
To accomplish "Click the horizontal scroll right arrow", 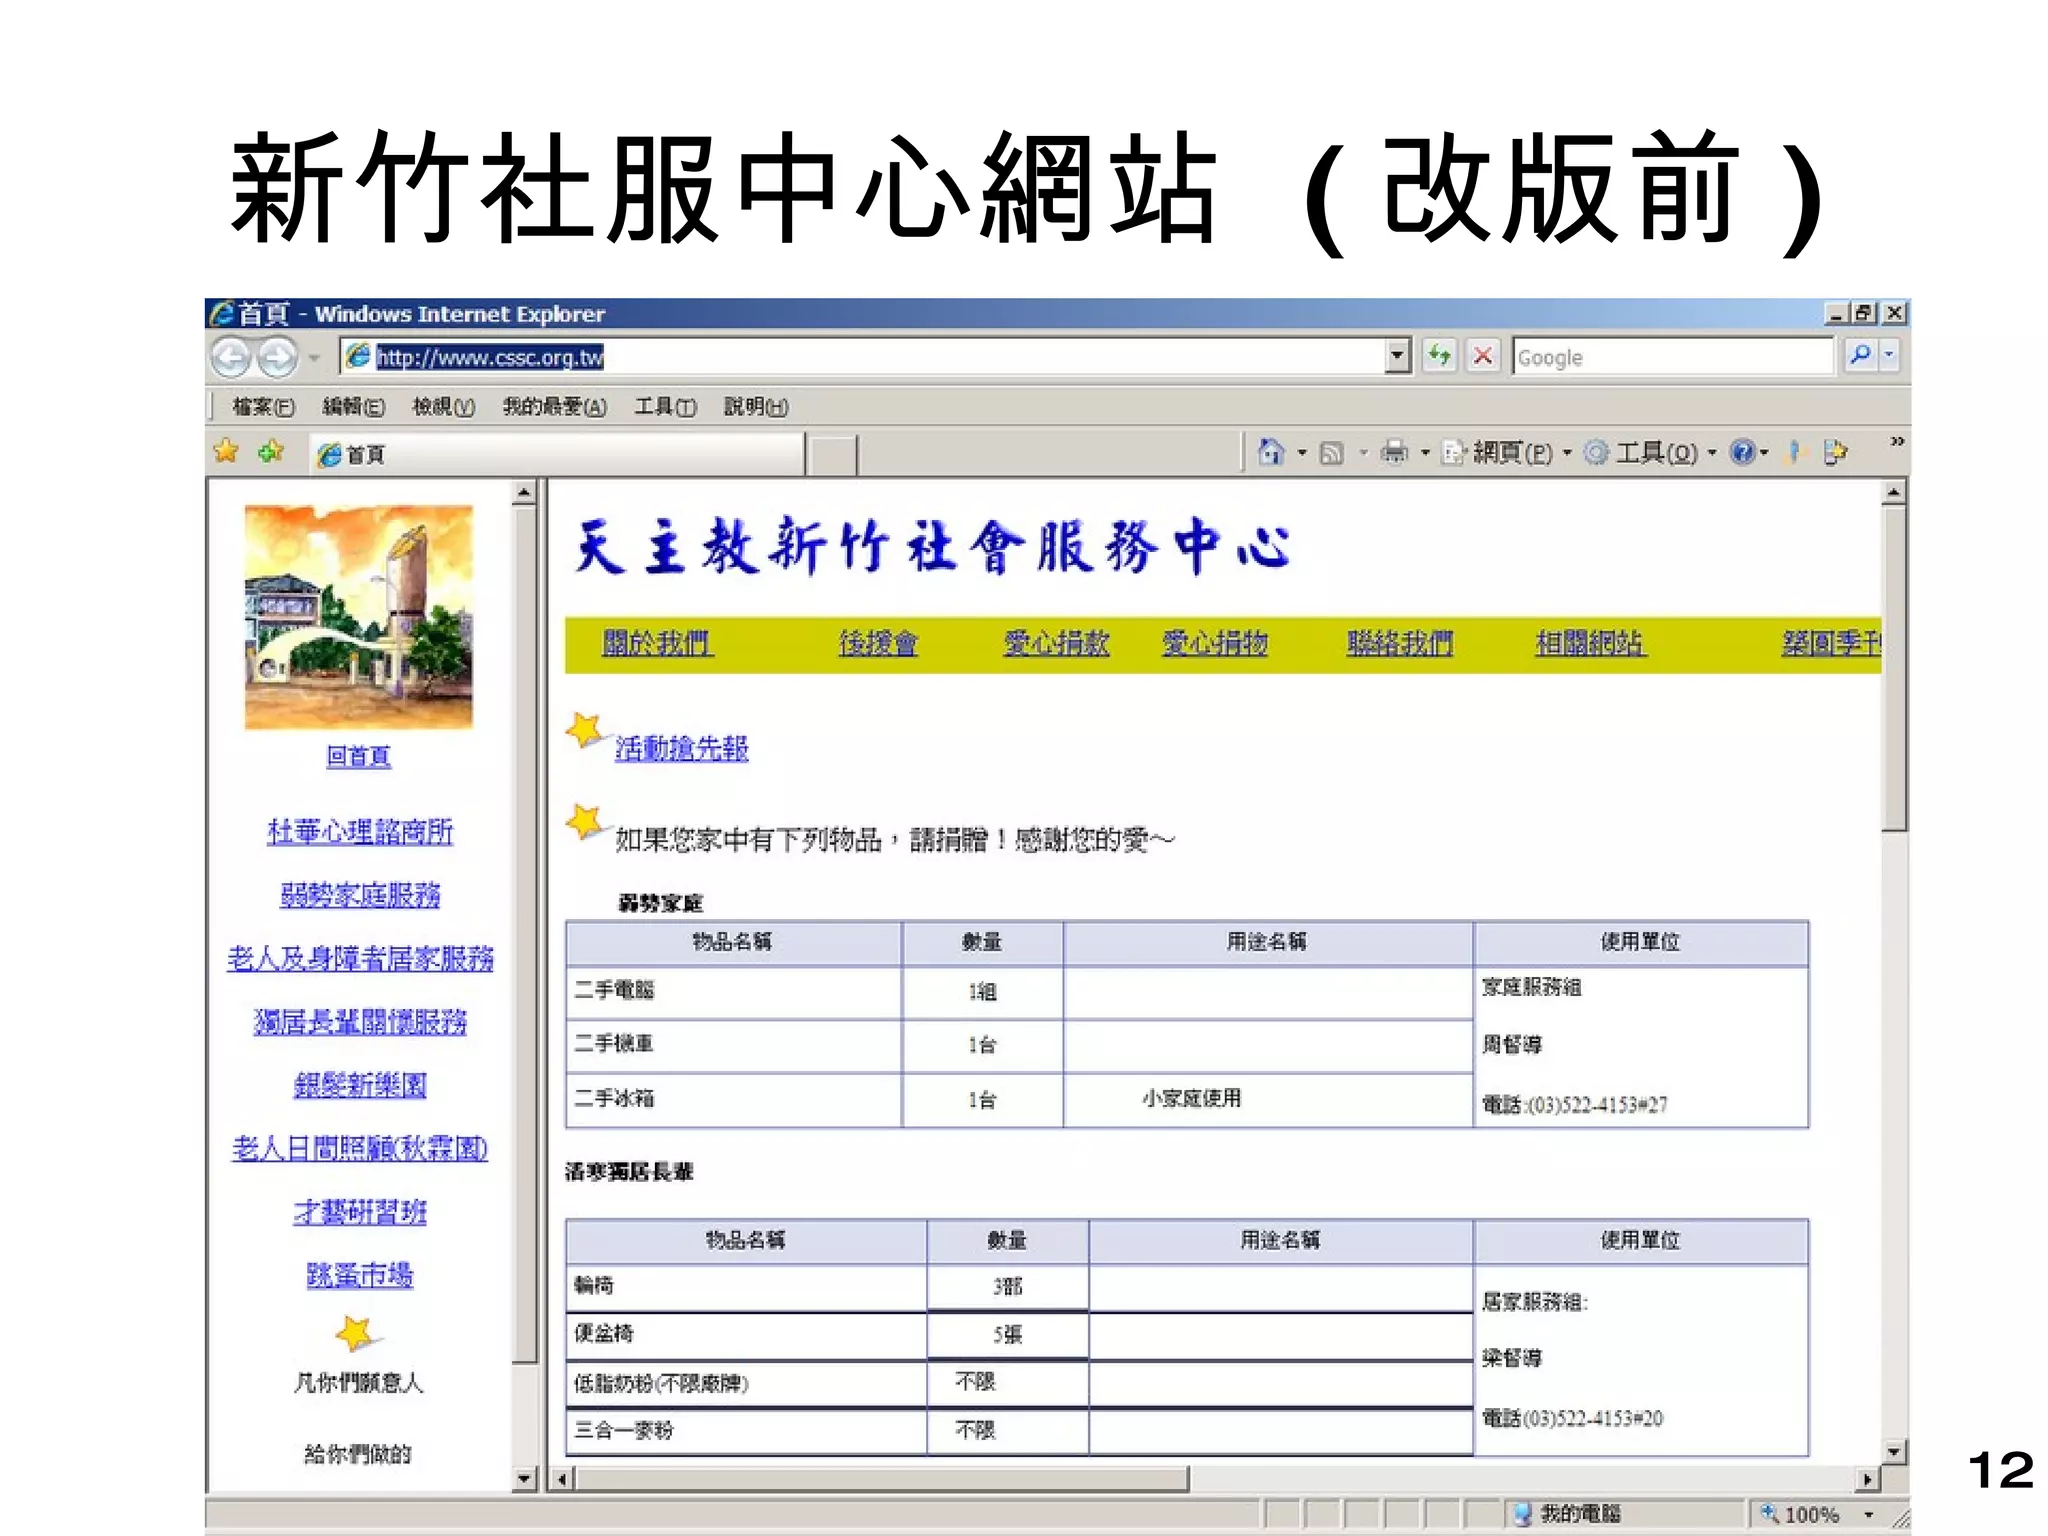I will pyautogui.click(x=1867, y=1479).
